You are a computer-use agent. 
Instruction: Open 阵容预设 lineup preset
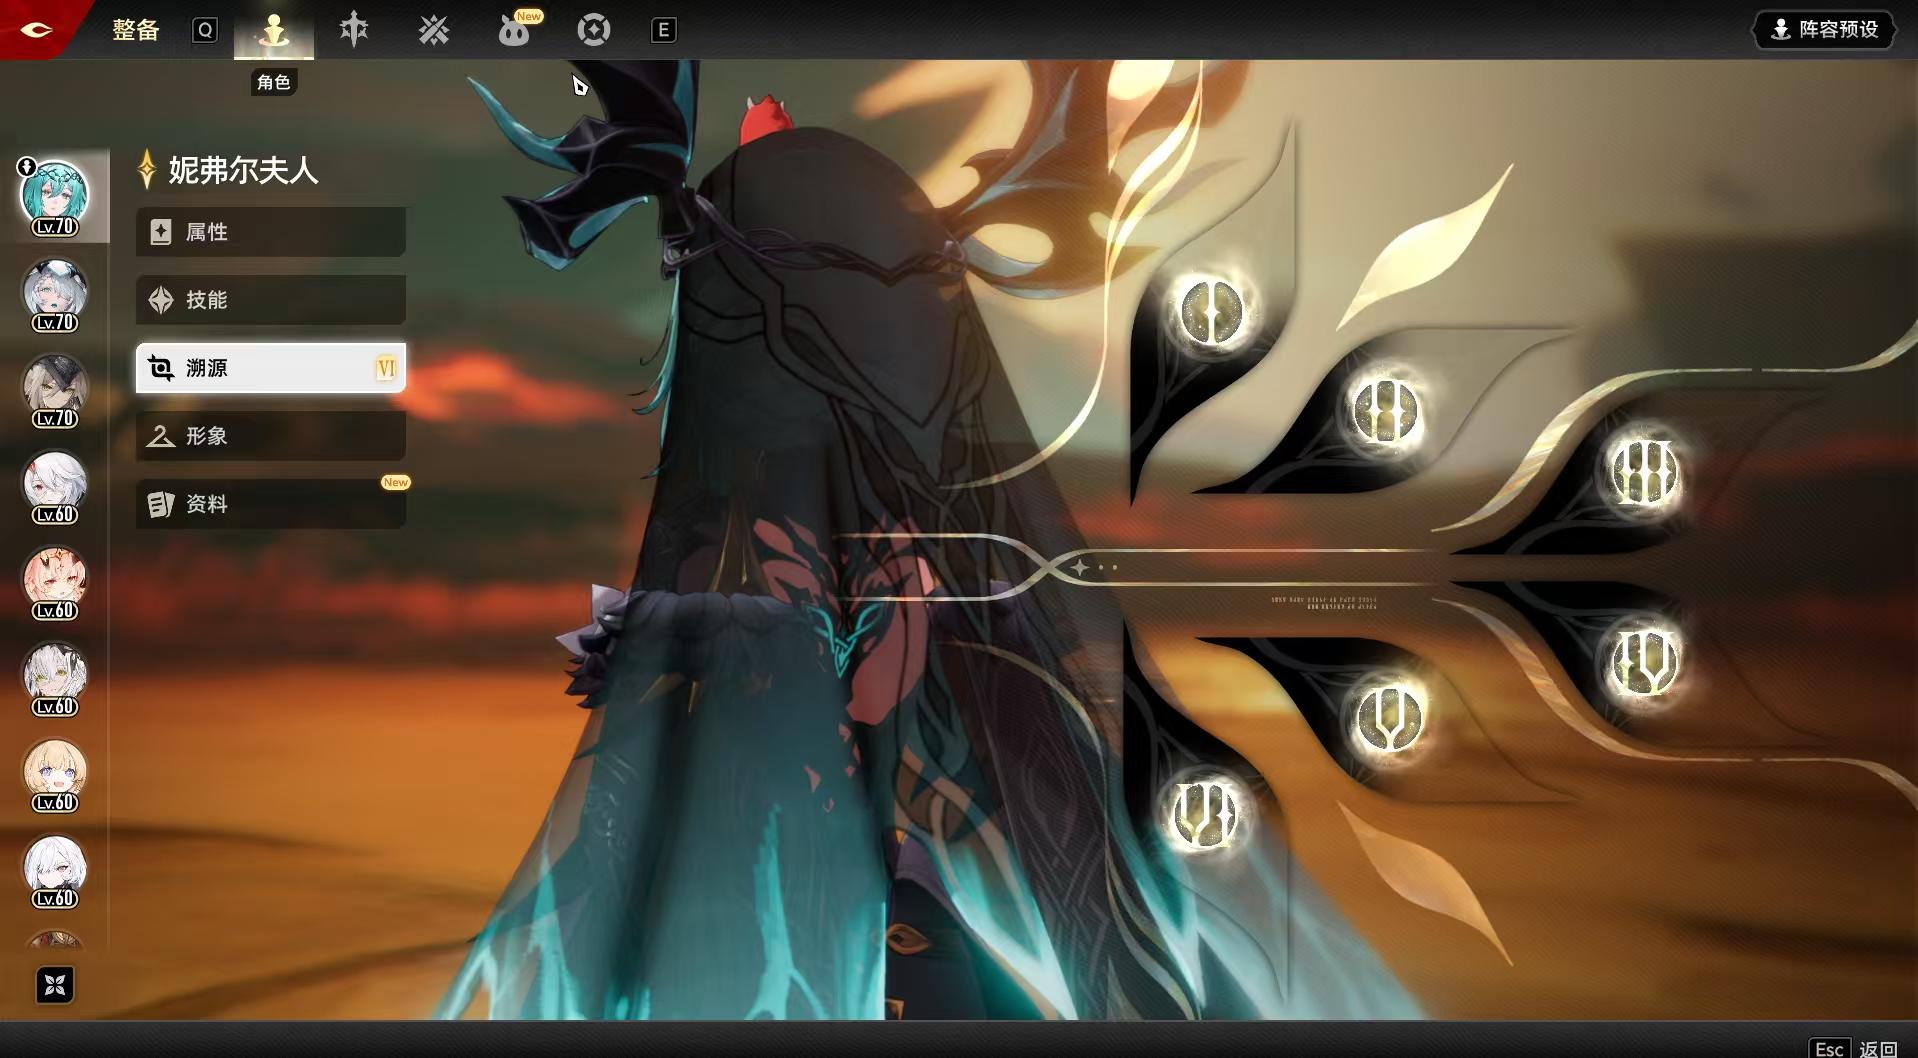1825,29
